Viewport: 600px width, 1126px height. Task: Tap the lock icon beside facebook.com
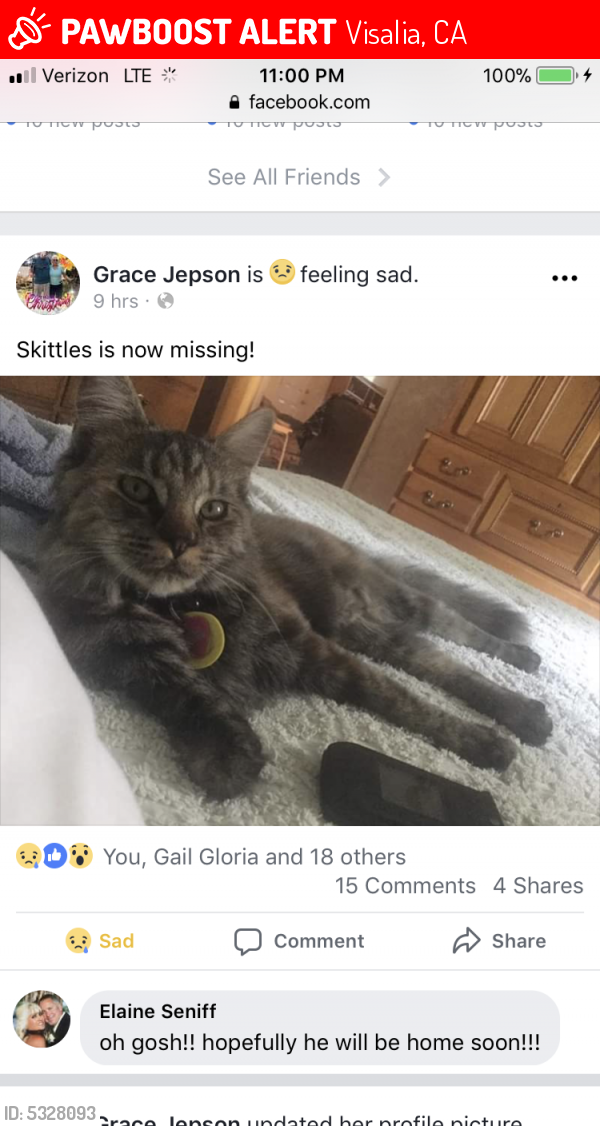234,103
